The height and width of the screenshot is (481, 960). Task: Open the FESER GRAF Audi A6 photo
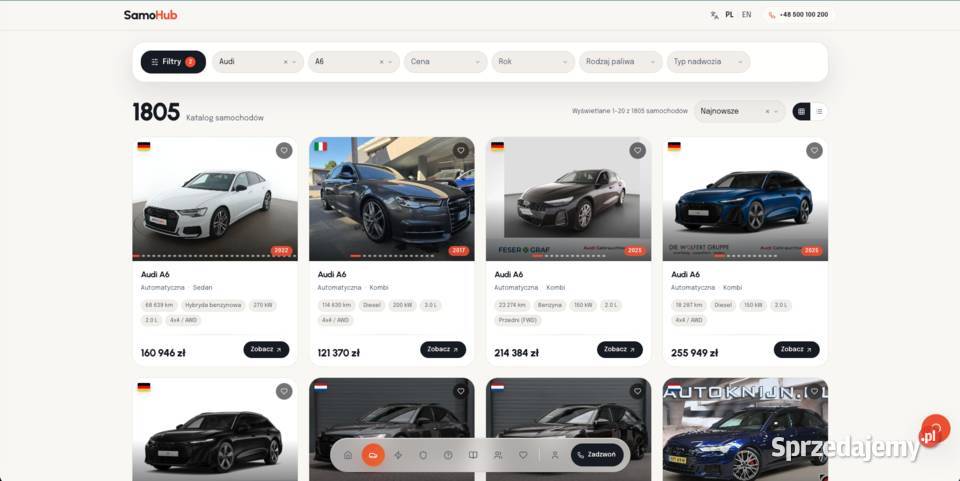point(569,199)
